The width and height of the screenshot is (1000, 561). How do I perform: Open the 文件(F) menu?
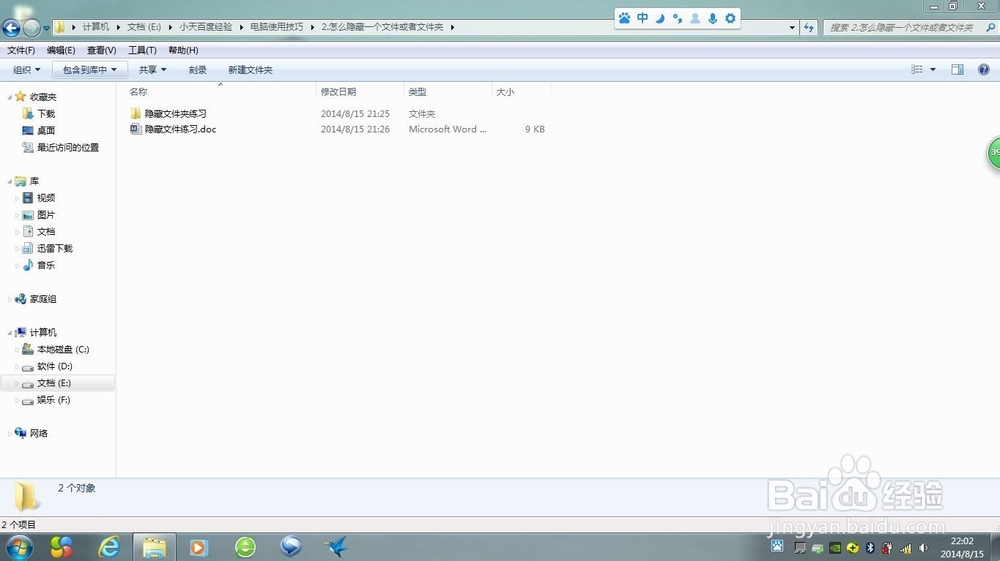point(21,50)
